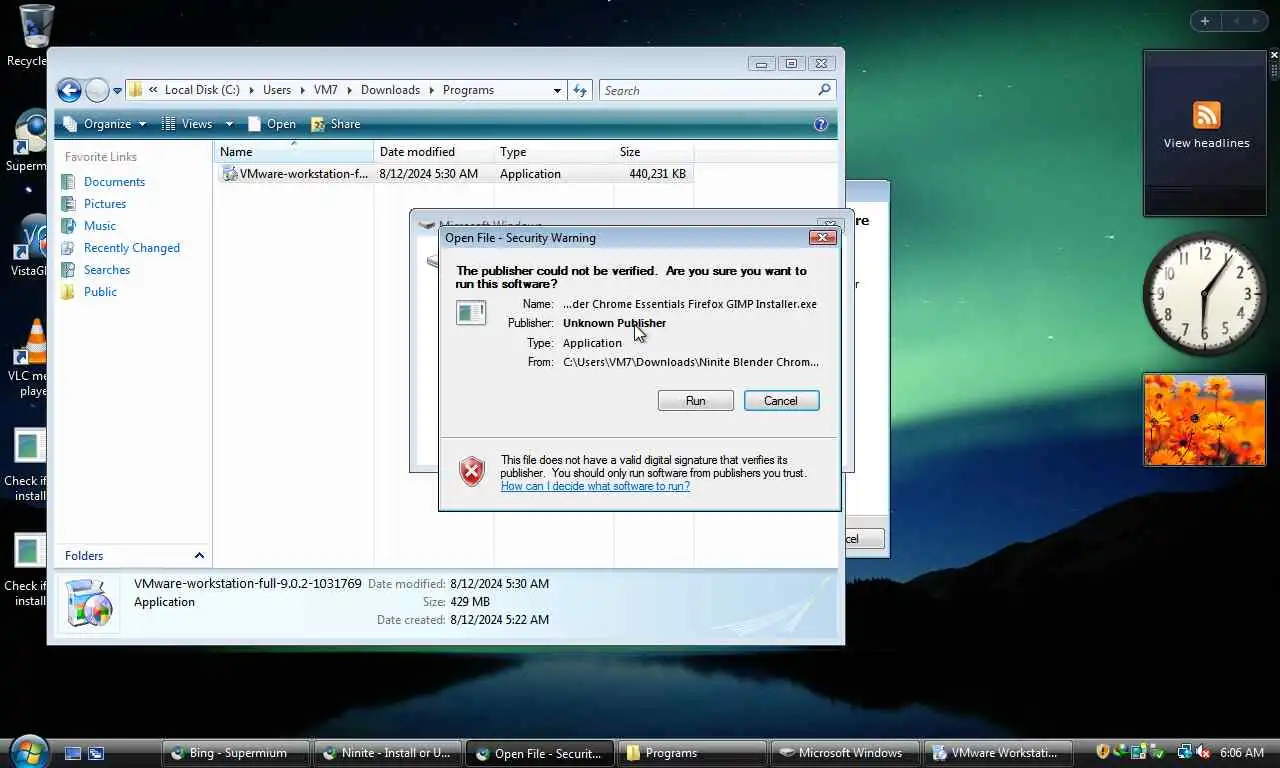Image resolution: width=1280 pixels, height=768 pixels.
Task: Expand the arrow after Downloads breadcrumb
Action: pyautogui.click(x=432, y=90)
